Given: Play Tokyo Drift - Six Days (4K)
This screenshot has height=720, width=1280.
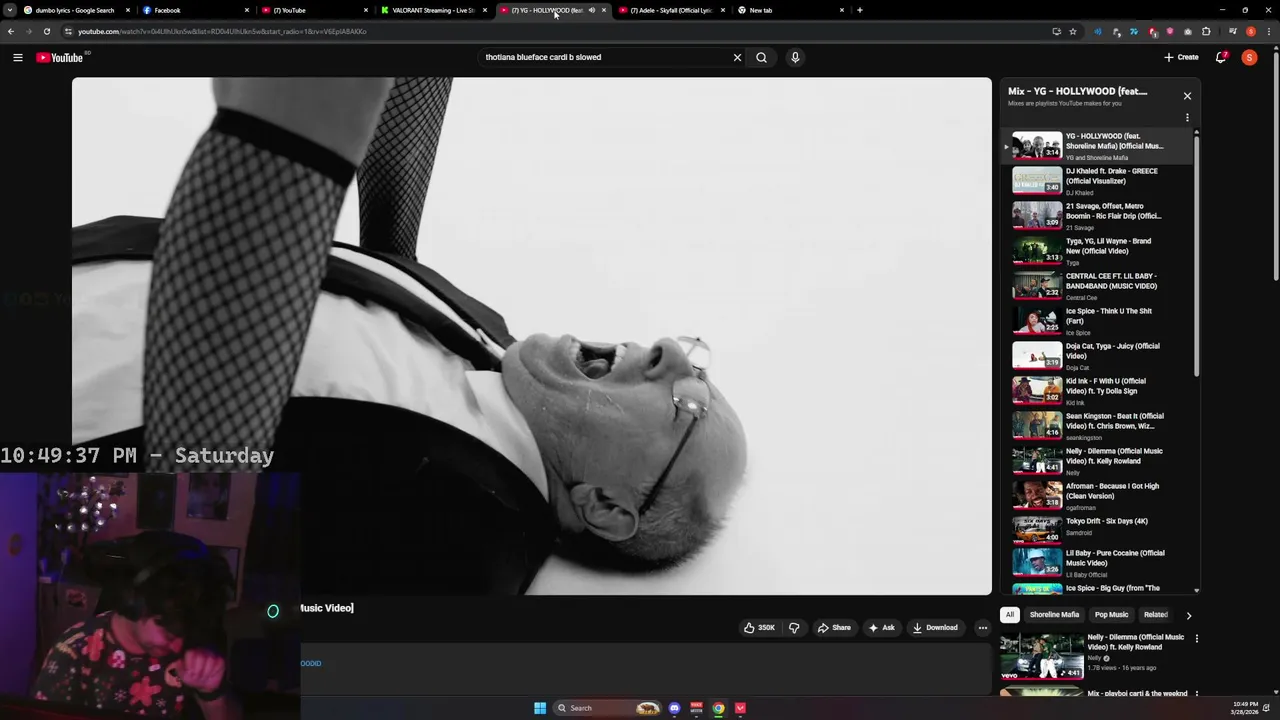Looking at the screenshot, I should click(x=1098, y=528).
